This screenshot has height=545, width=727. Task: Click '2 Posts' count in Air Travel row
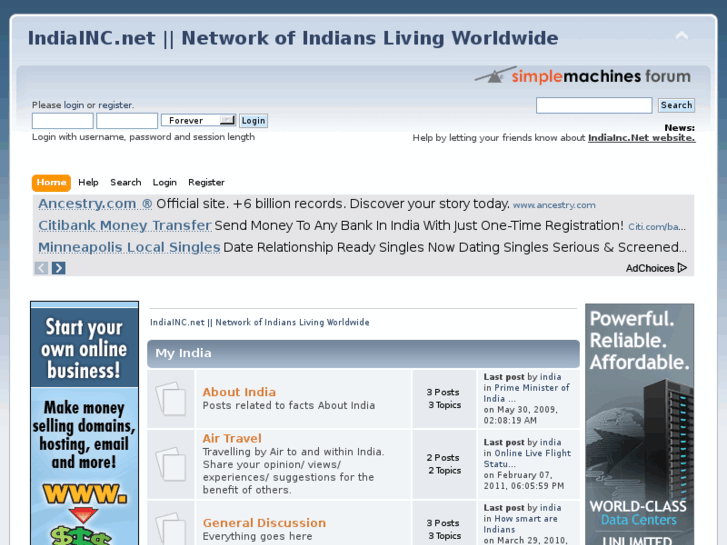443,457
